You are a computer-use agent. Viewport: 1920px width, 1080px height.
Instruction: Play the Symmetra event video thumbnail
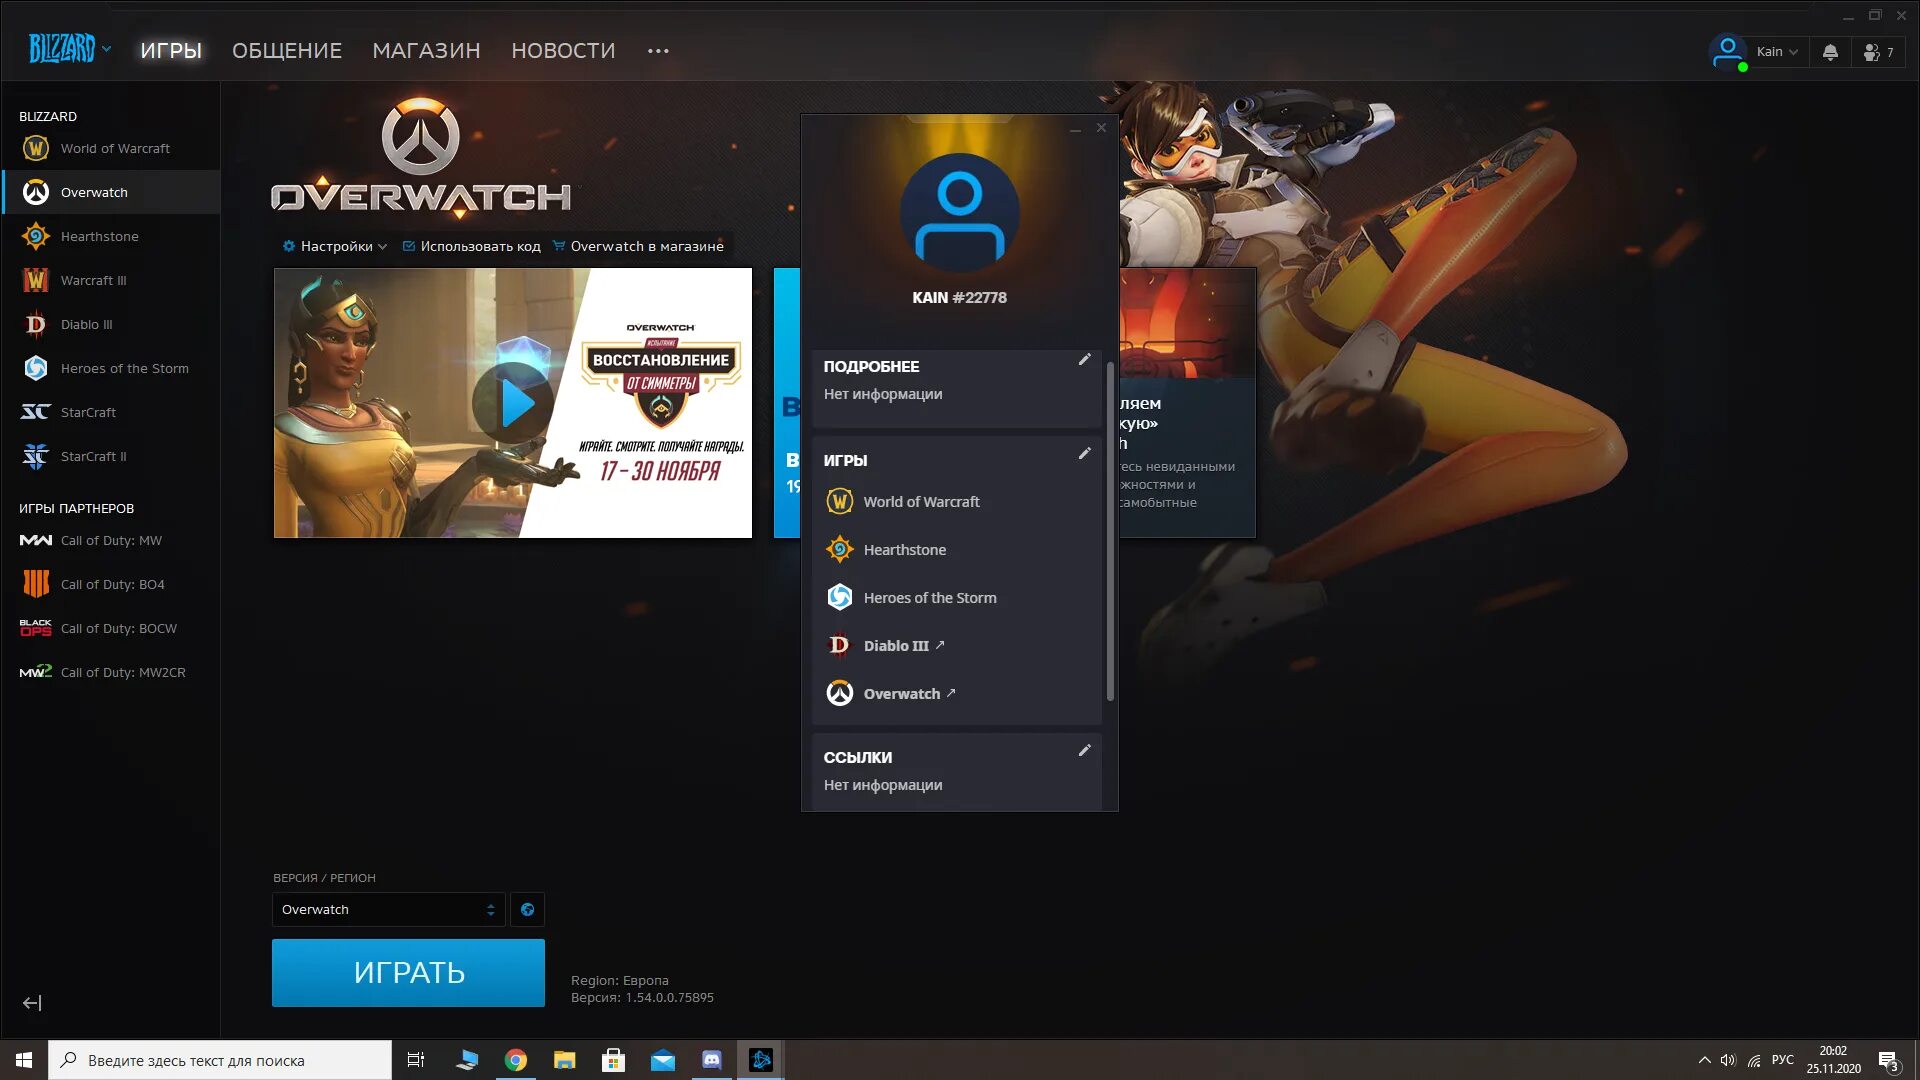pyautogui.click(x=513, y=402)
